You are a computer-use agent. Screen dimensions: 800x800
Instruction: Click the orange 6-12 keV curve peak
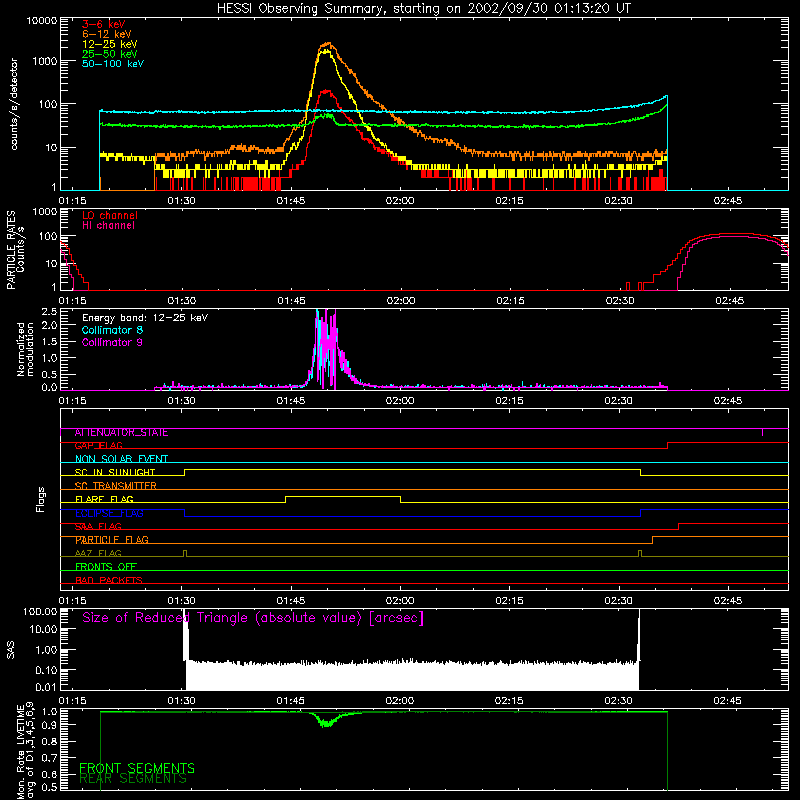coord(328,44)
